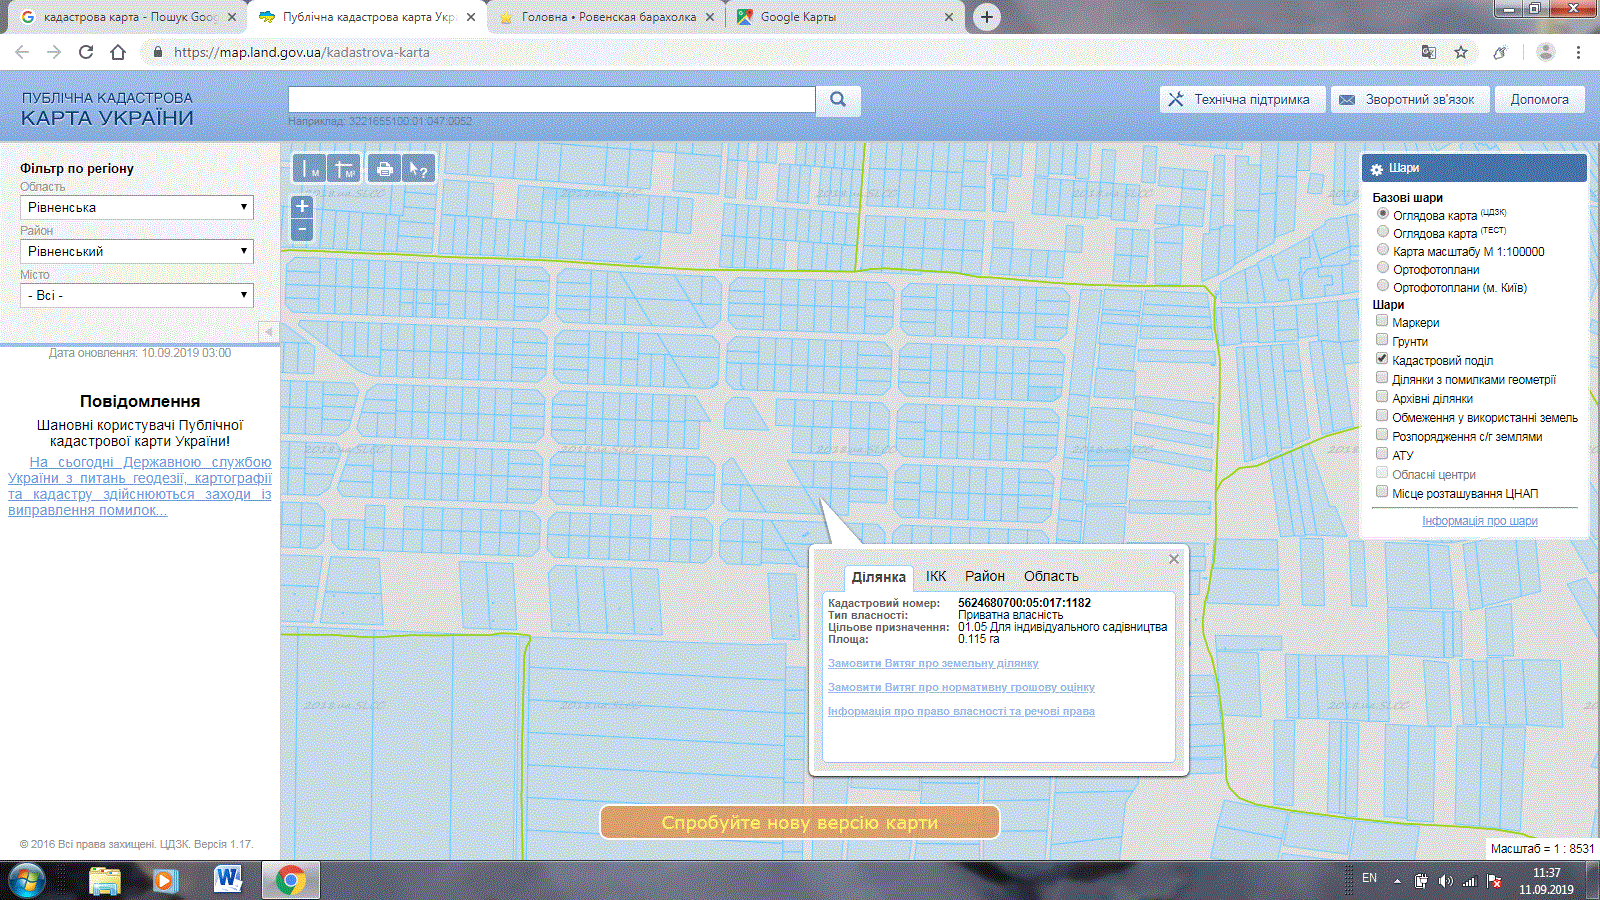Click the translate page icon

[x=1429, y=52]
